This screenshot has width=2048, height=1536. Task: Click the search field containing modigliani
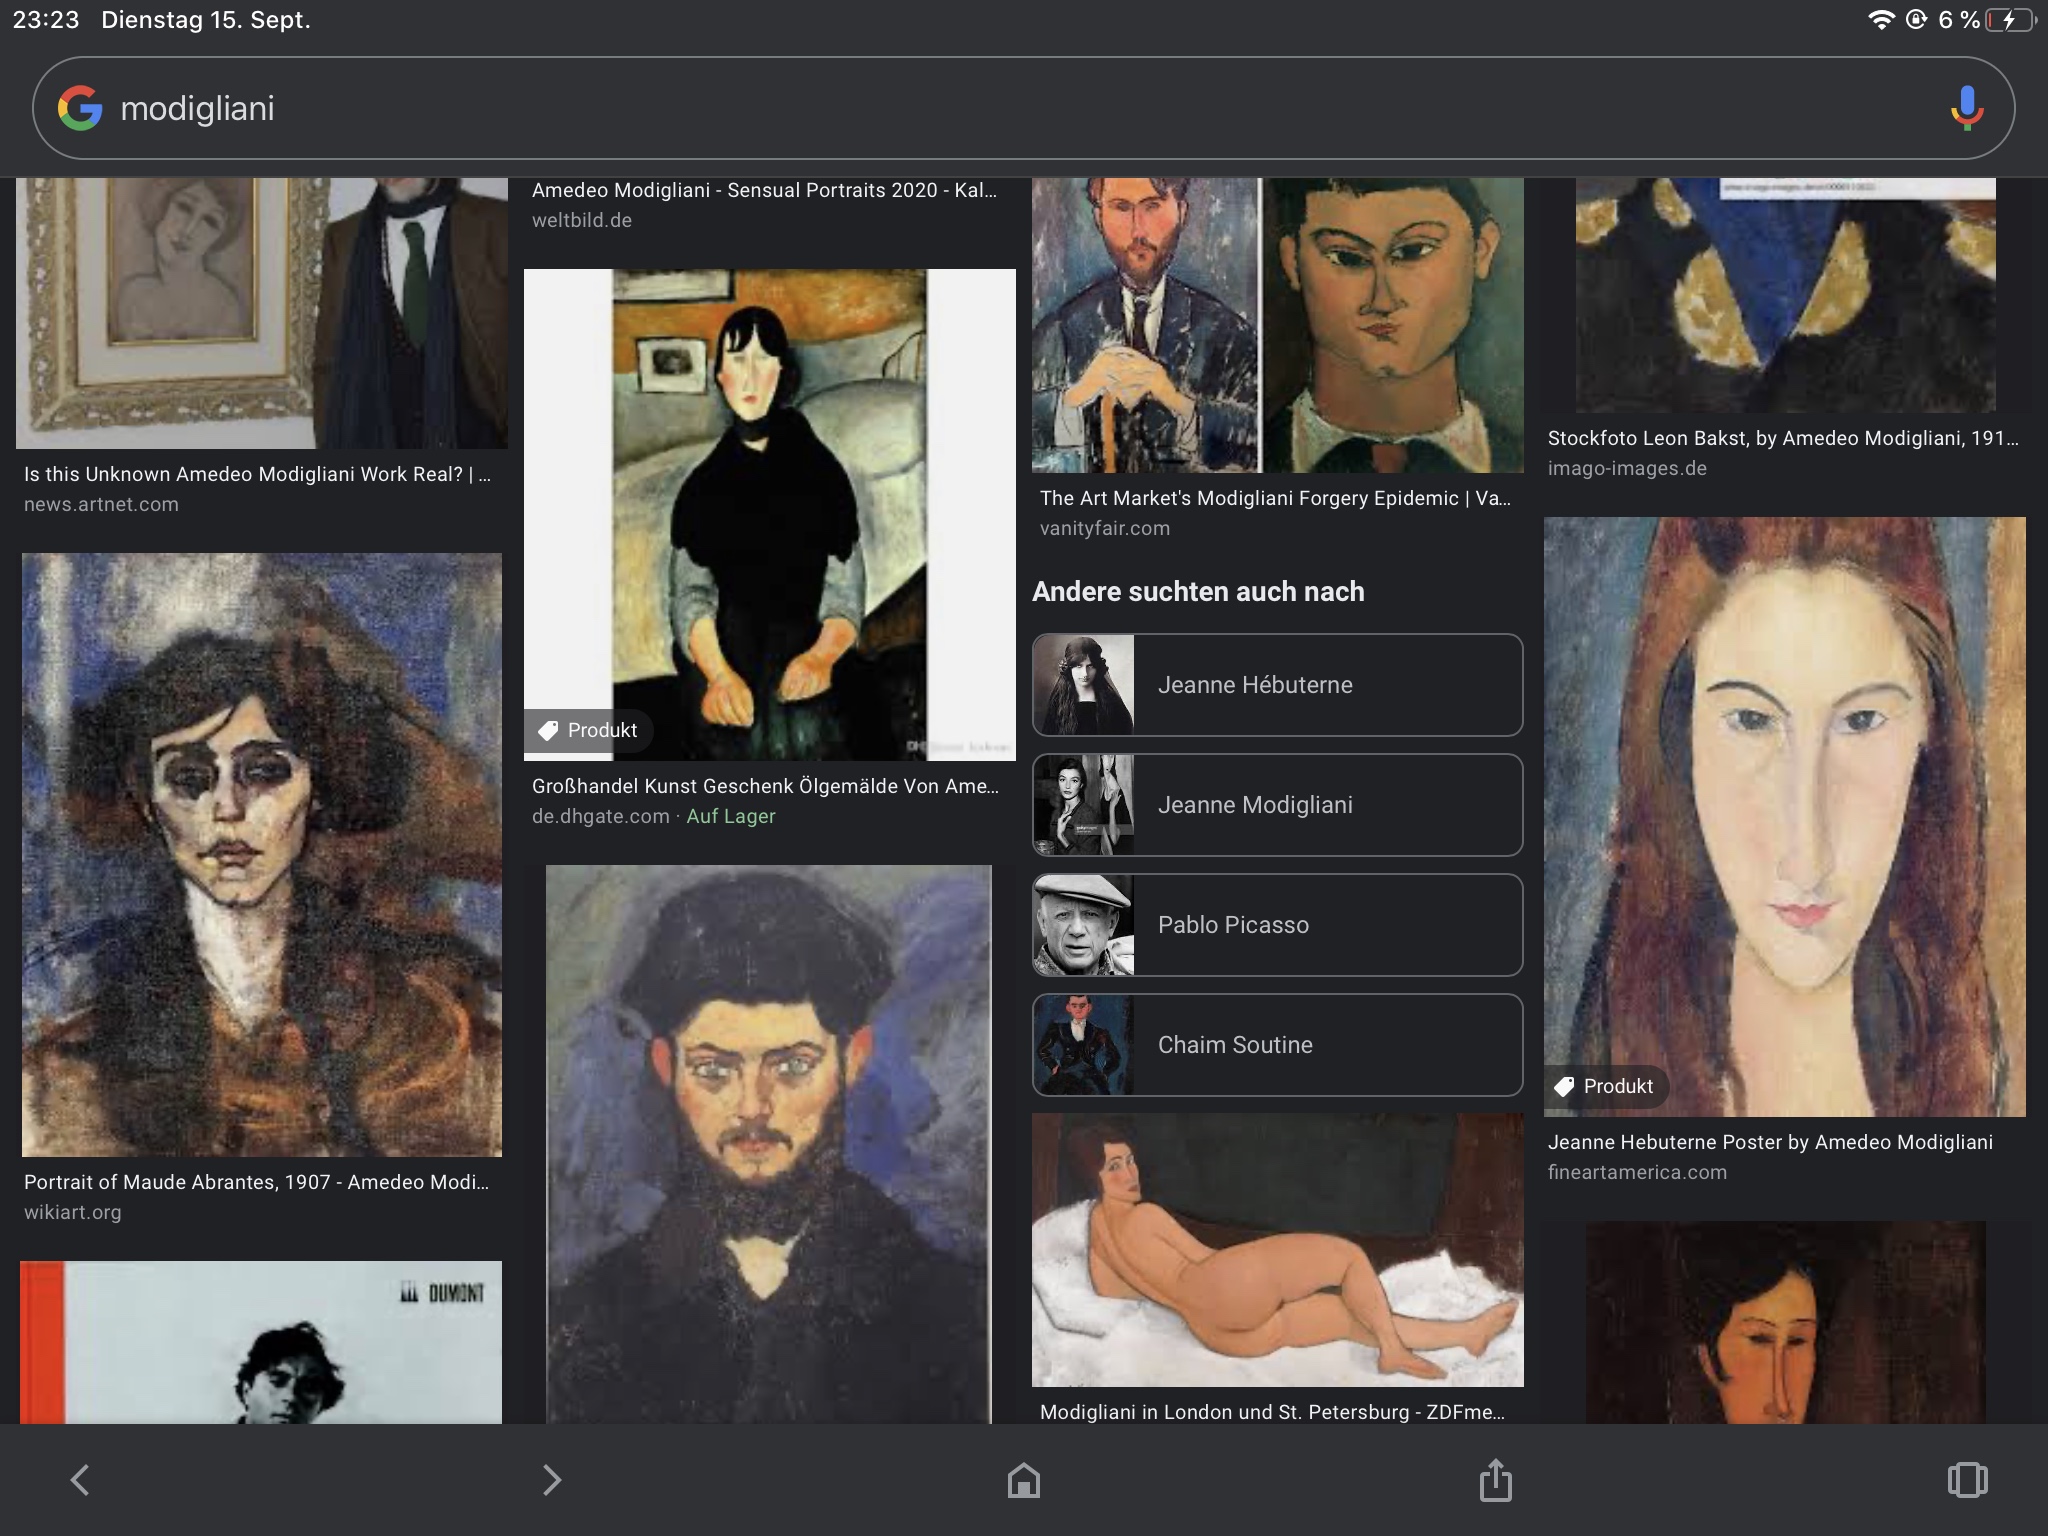pos(1023,108)
